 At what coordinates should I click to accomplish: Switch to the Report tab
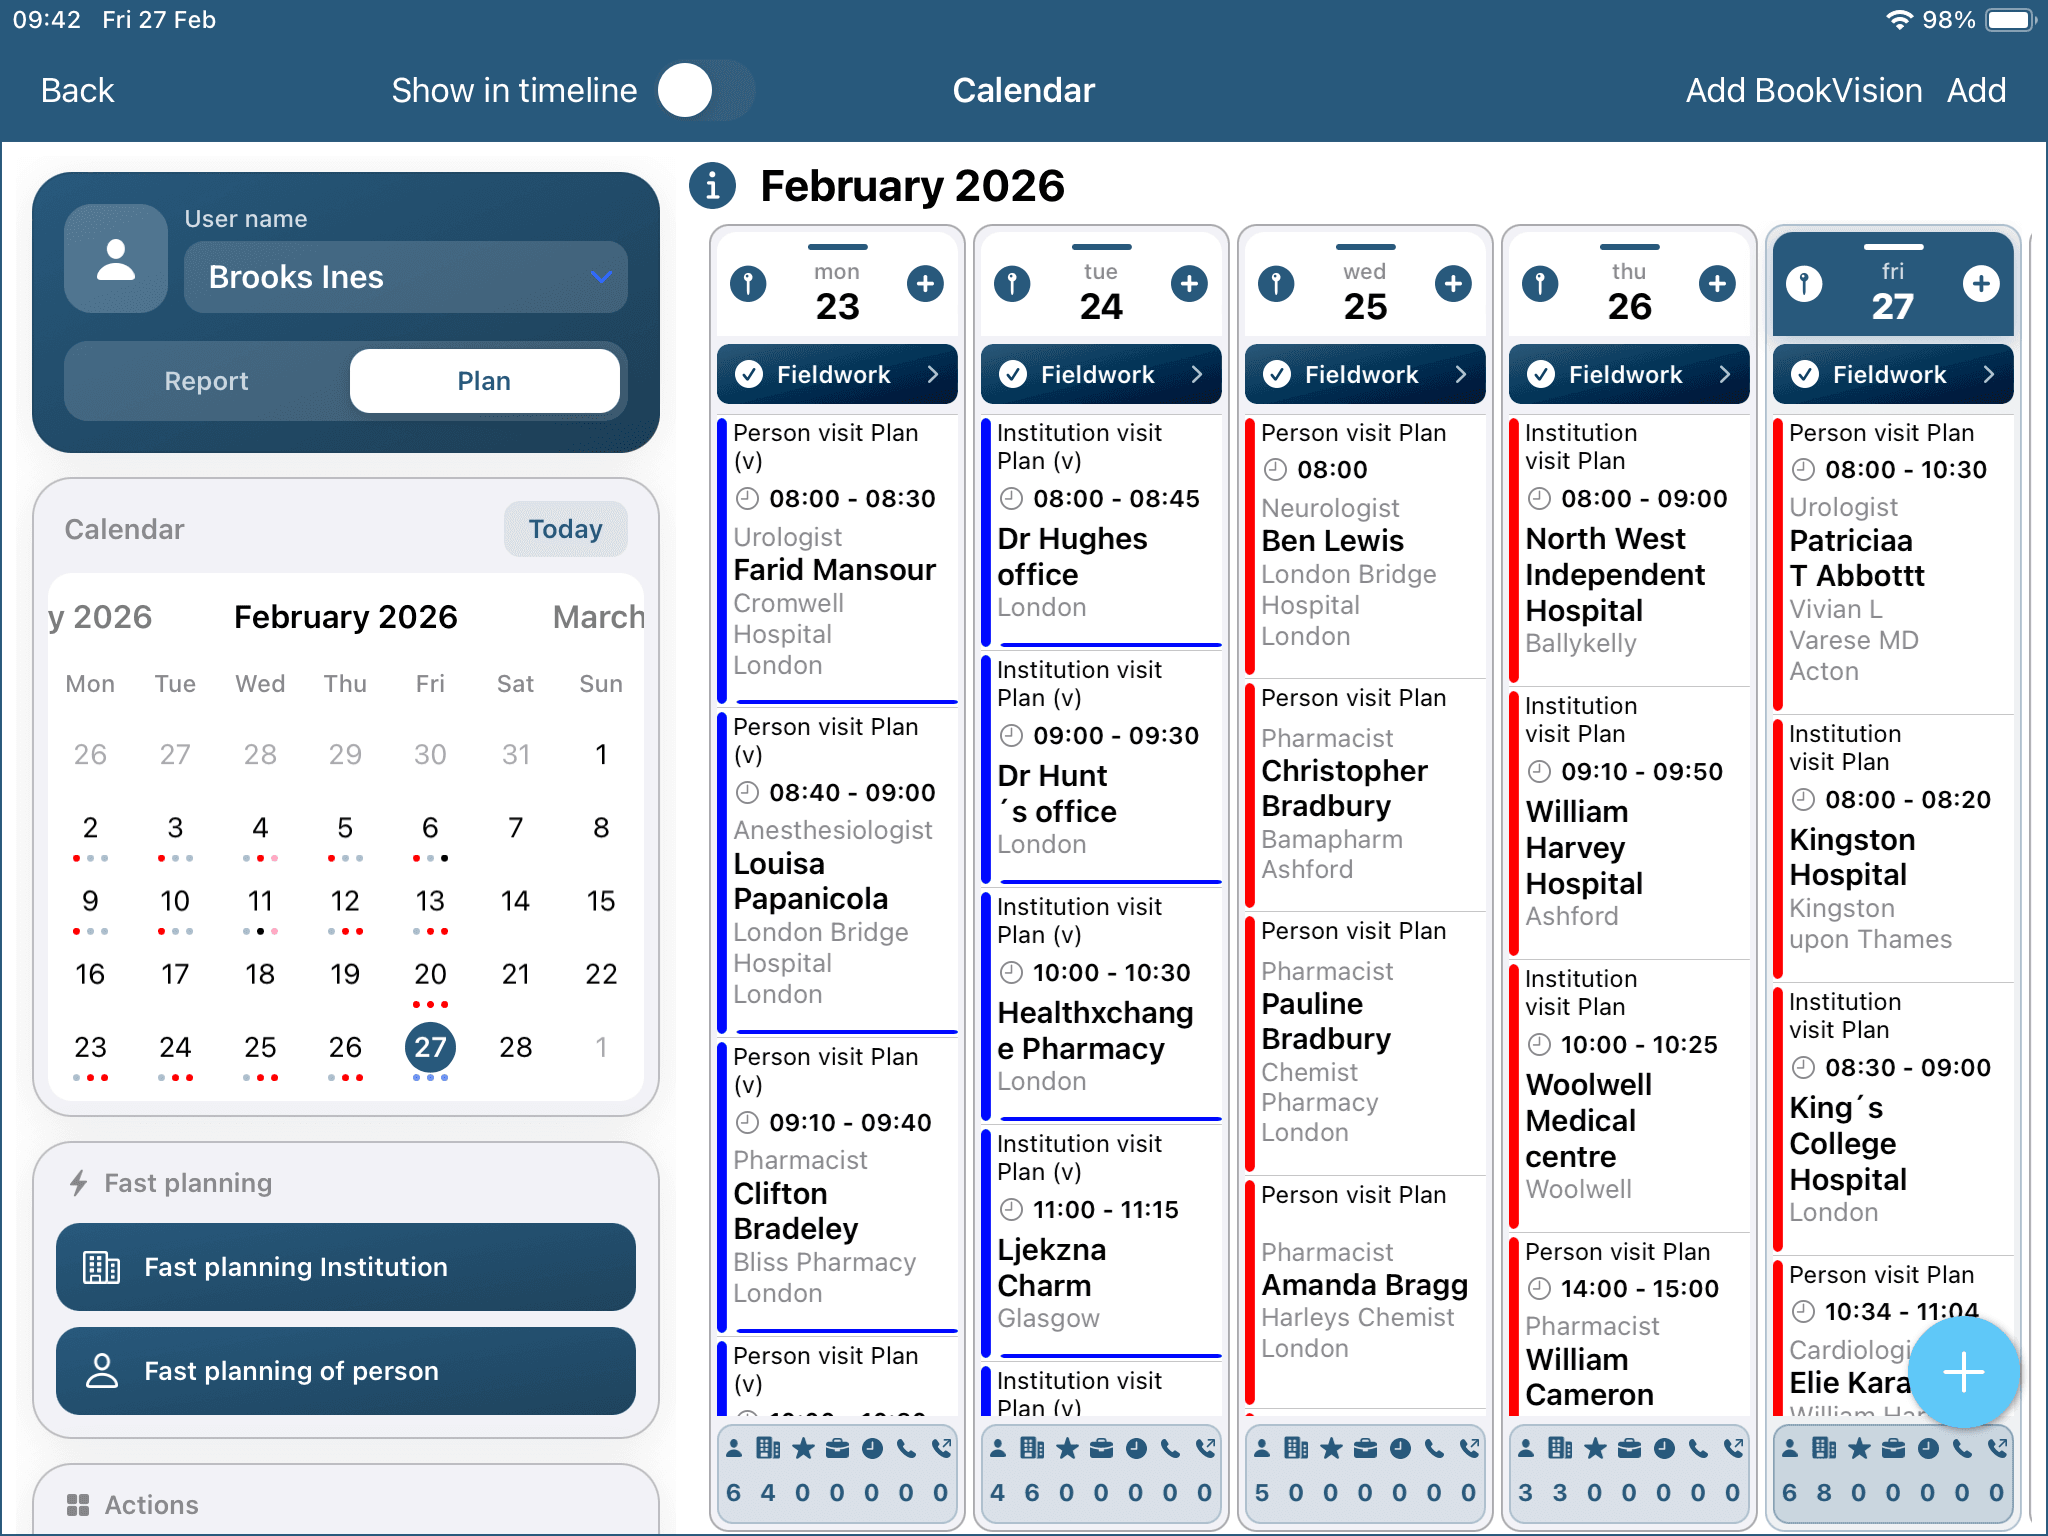(x=207, y=381)
